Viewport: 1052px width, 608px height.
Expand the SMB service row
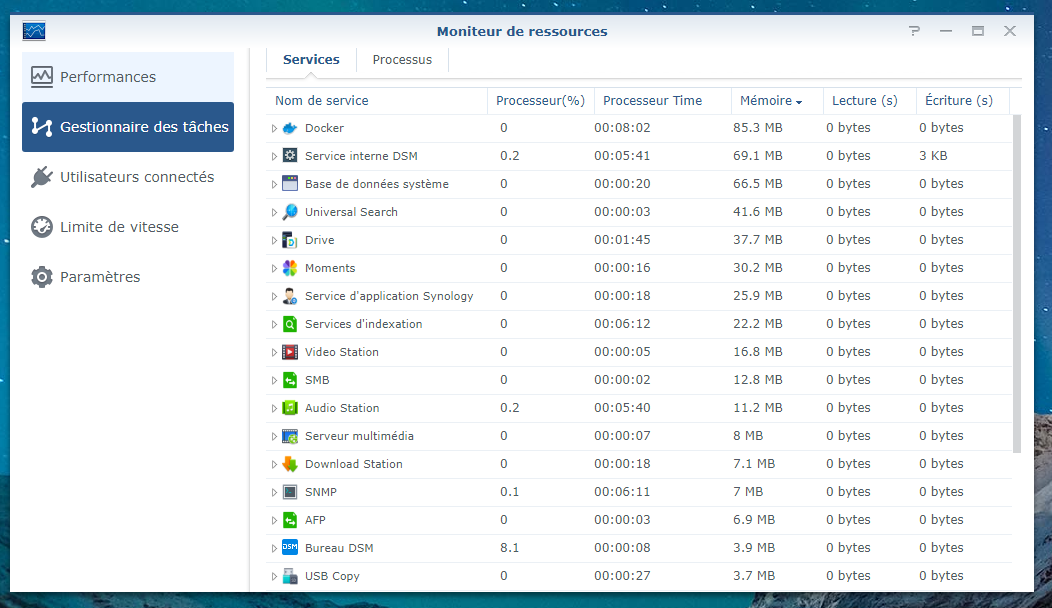274,380
